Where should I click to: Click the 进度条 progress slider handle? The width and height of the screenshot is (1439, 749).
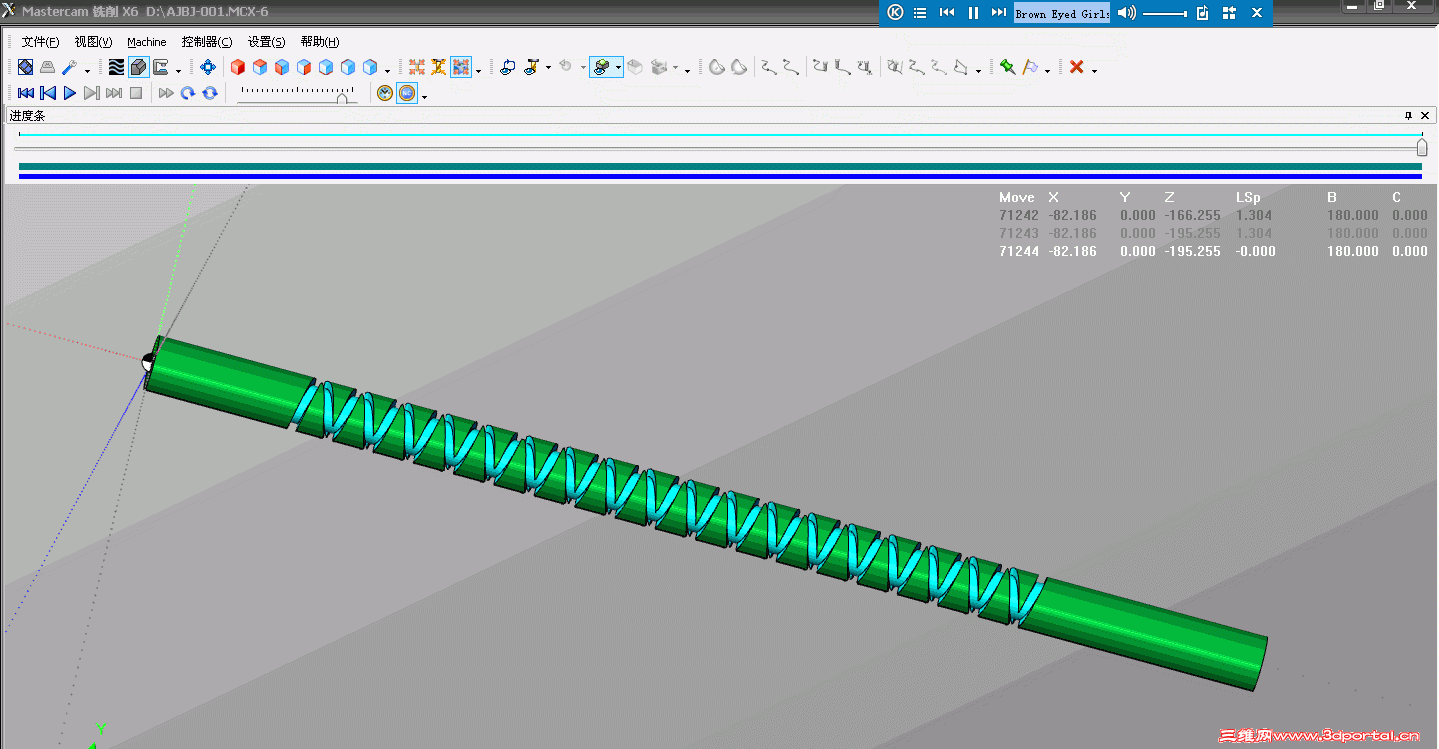[x=1422, y=148]
